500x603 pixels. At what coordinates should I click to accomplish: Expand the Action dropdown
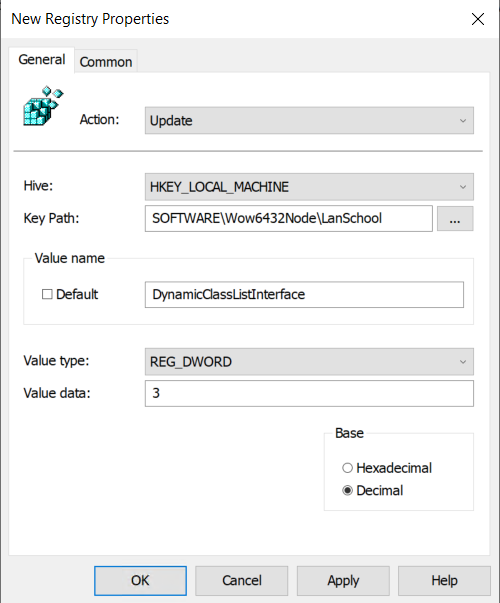tap(309, 121)
